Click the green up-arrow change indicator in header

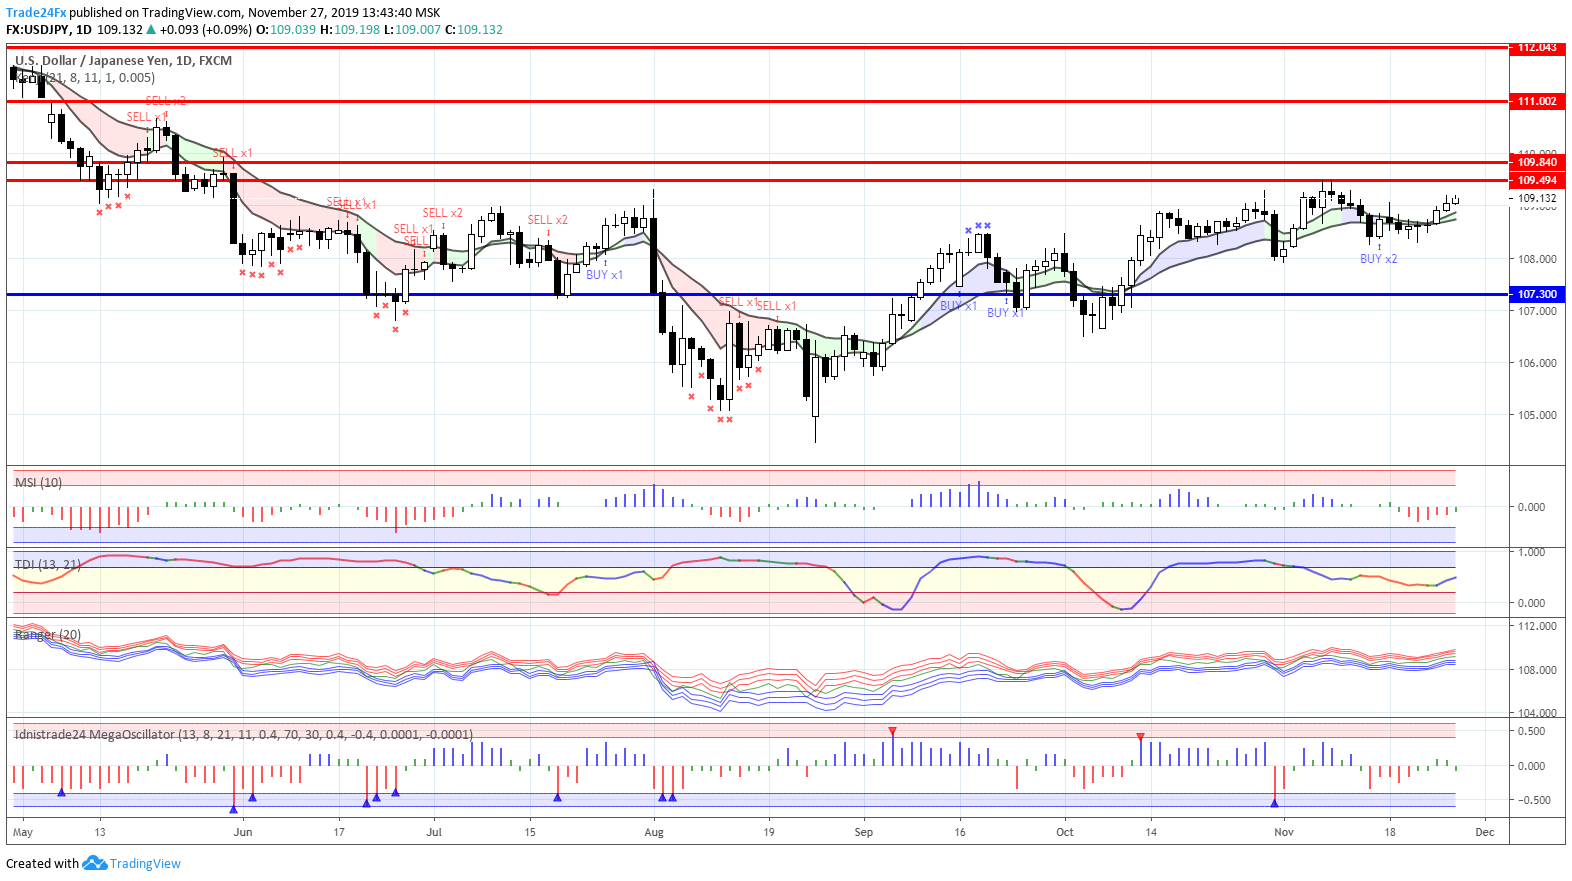pyautogui.click(x=151, y=30)
